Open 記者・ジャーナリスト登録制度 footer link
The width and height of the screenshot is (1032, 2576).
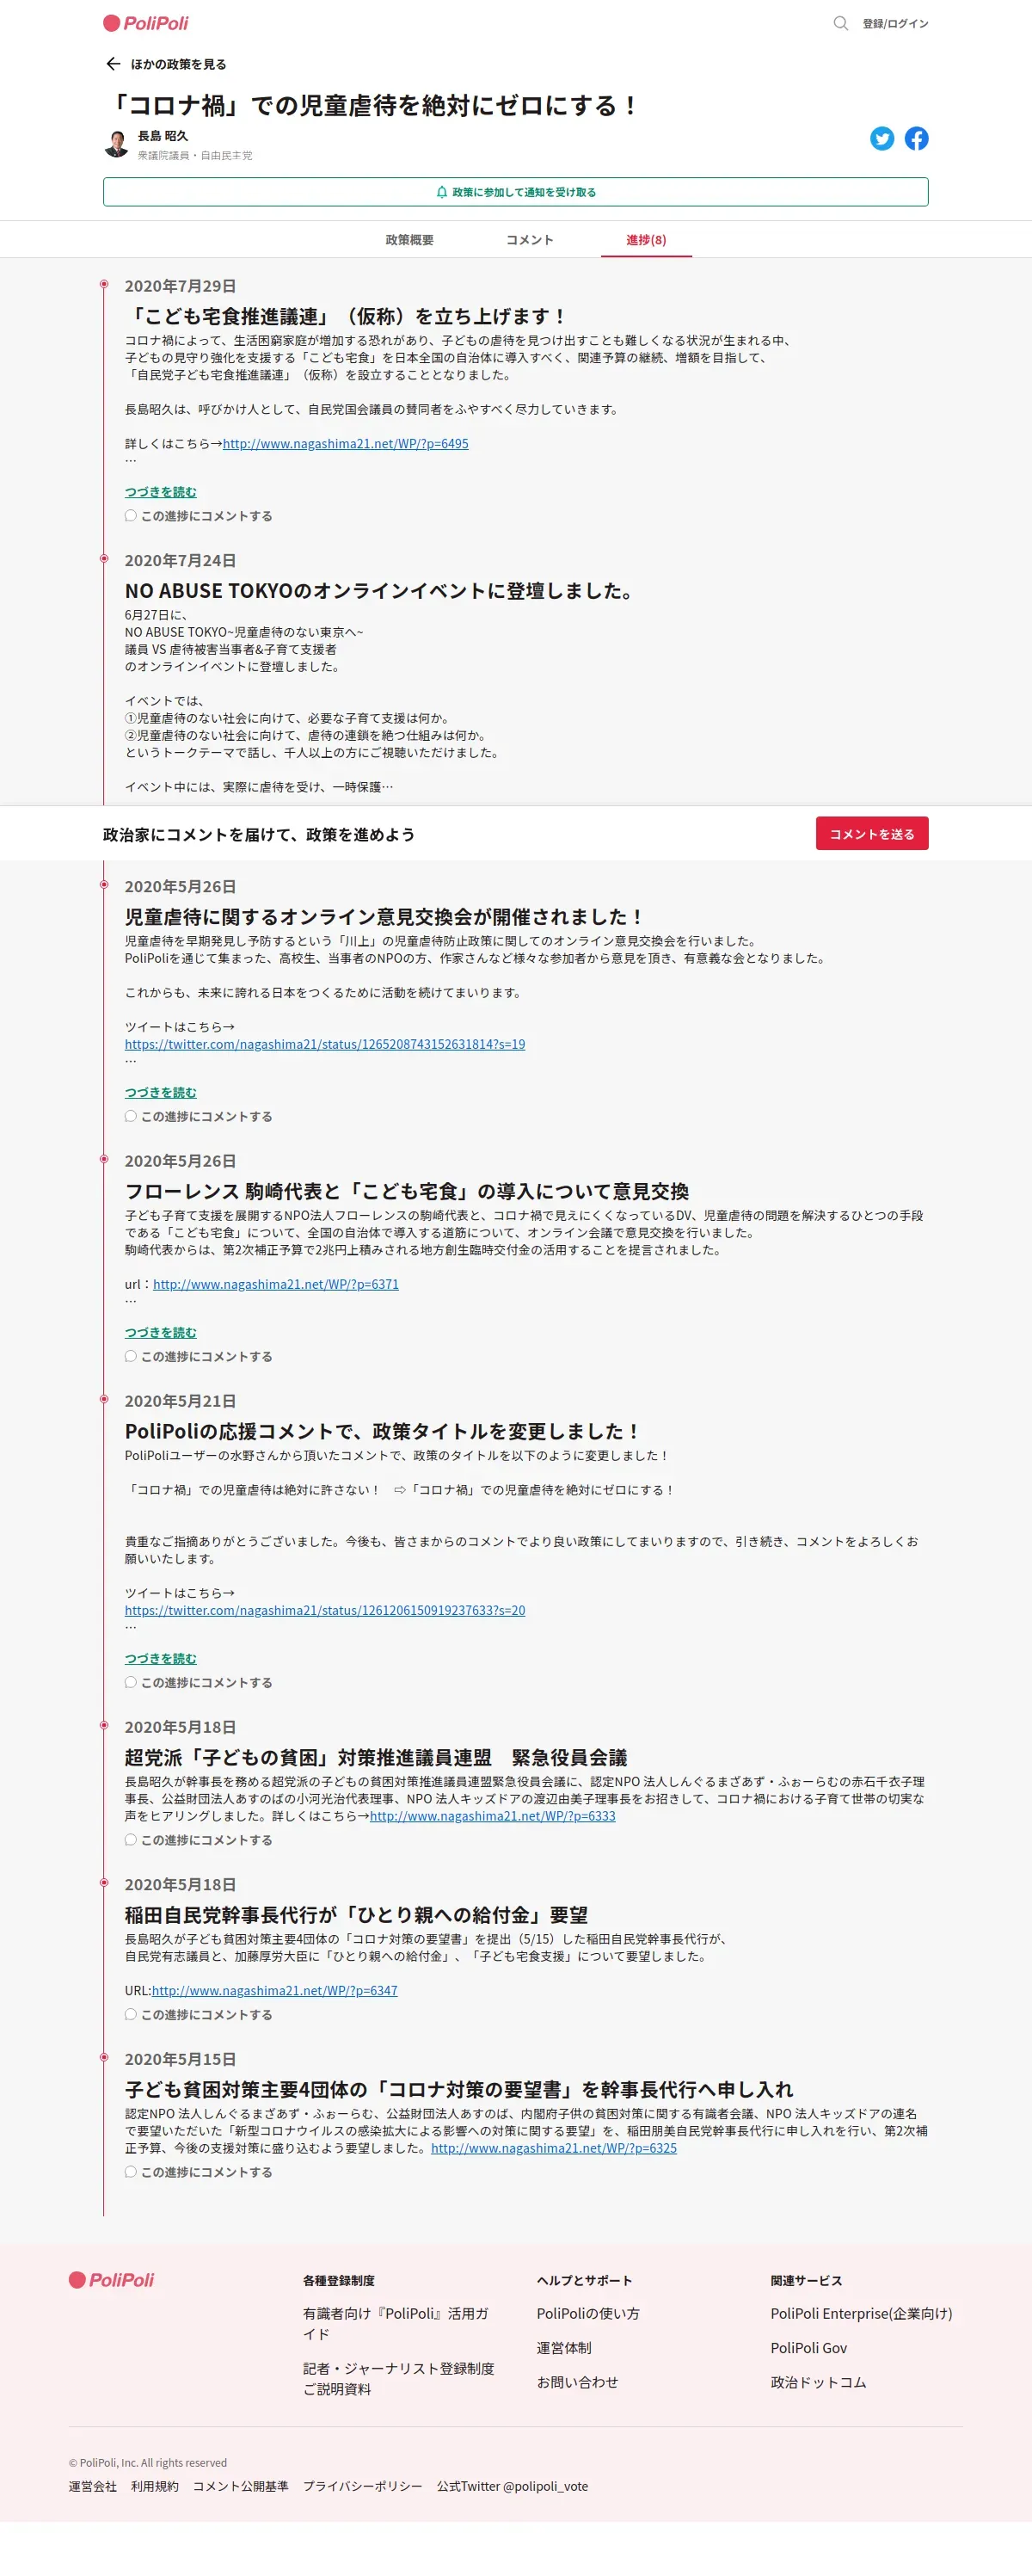398,2378
